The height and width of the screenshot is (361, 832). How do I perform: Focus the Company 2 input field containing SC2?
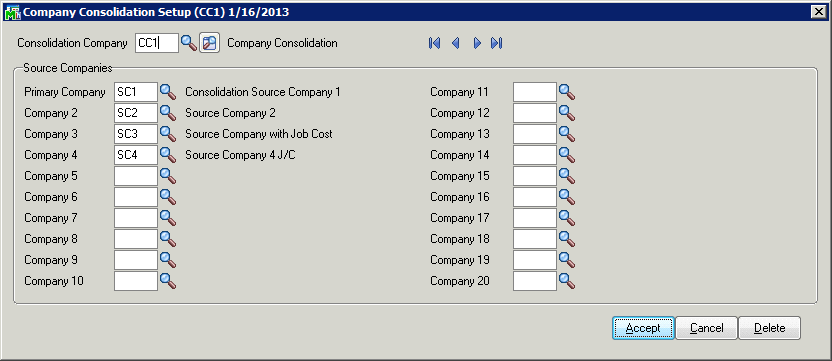136,113
